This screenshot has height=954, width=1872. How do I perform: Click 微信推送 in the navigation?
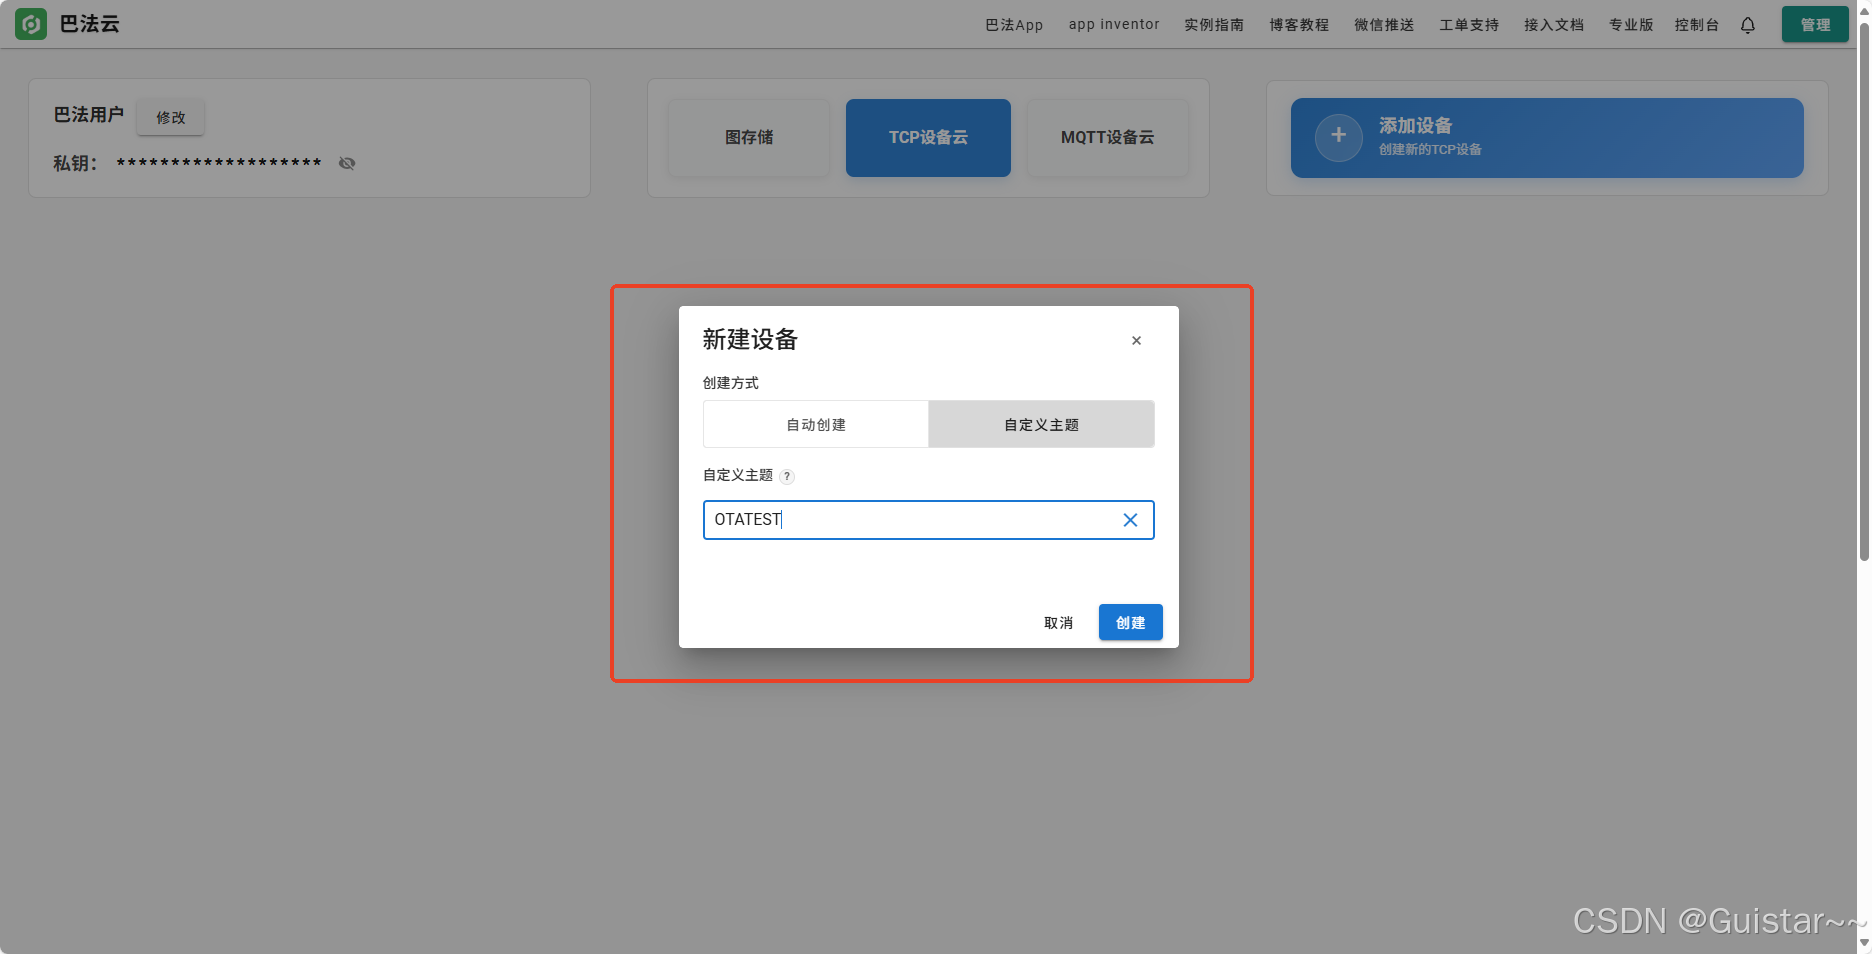[1384, 24]
